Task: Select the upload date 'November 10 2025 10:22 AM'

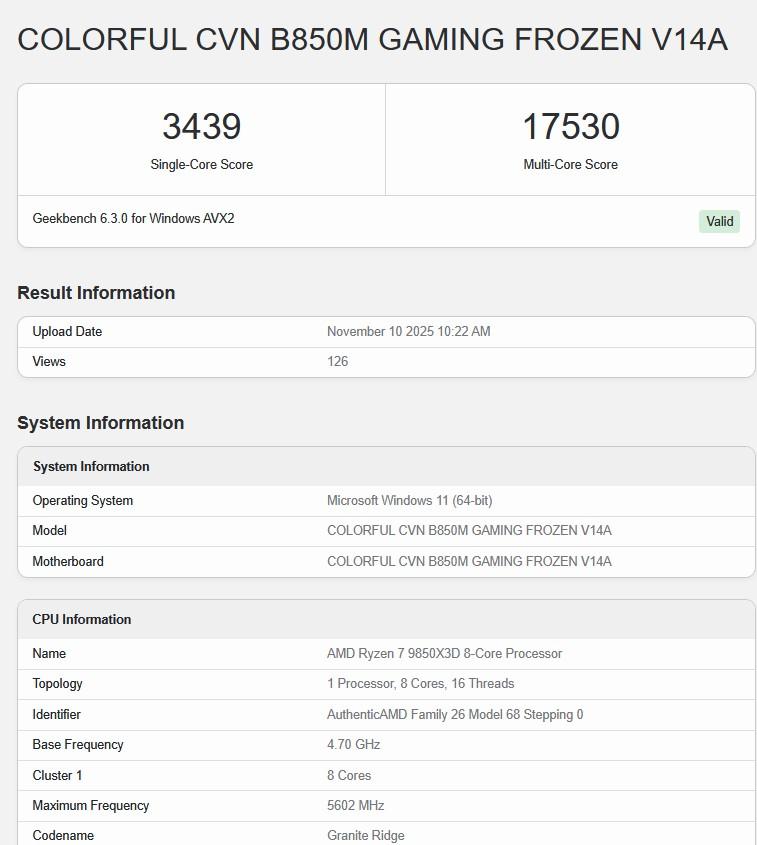Action: (x=408, y=331)
